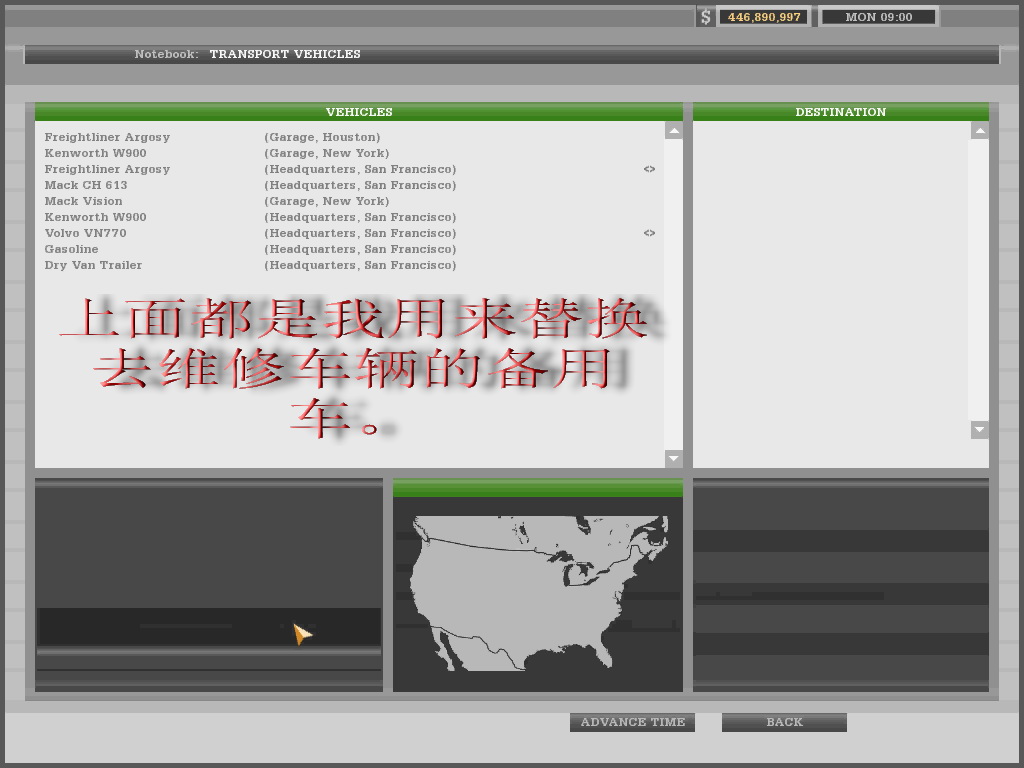
Task: Click the DESTINATION panel header
Action: pyautogui.click(x=840, y=112)
